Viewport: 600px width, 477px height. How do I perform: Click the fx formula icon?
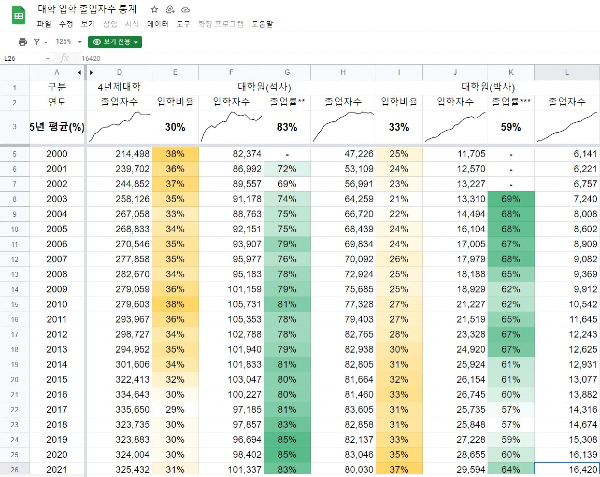(x=64, y=58)
